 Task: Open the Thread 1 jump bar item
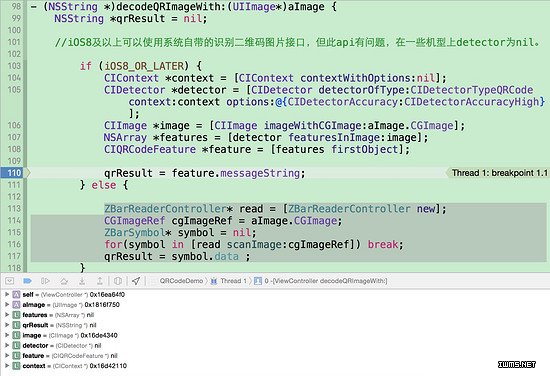229,281
